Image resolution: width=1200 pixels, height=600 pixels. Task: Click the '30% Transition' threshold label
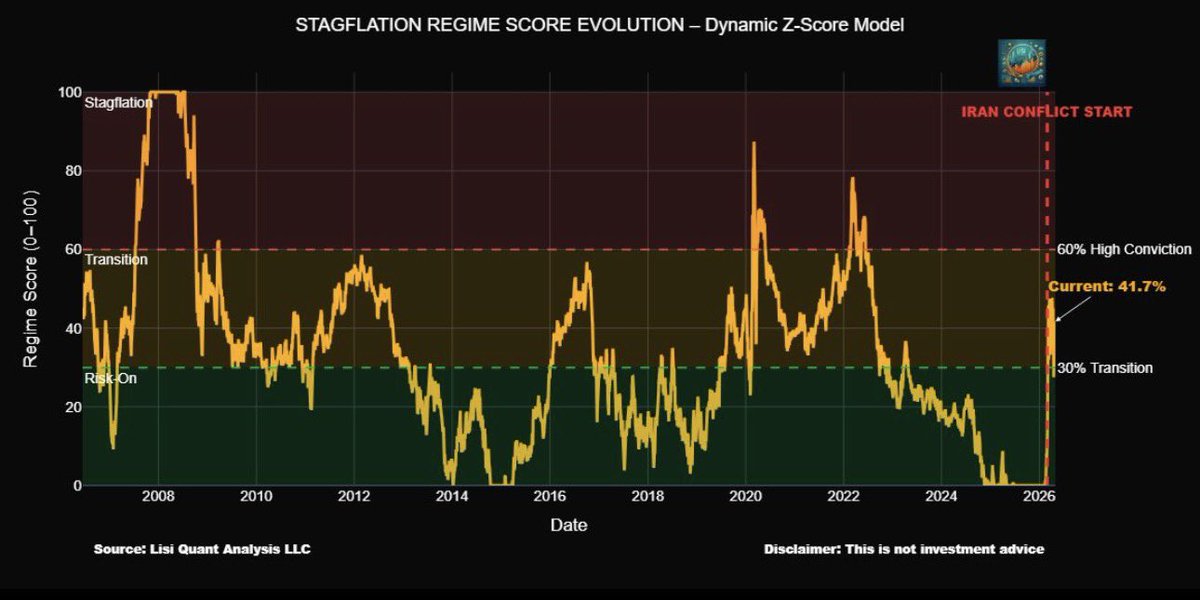(x=1105, y=368)
